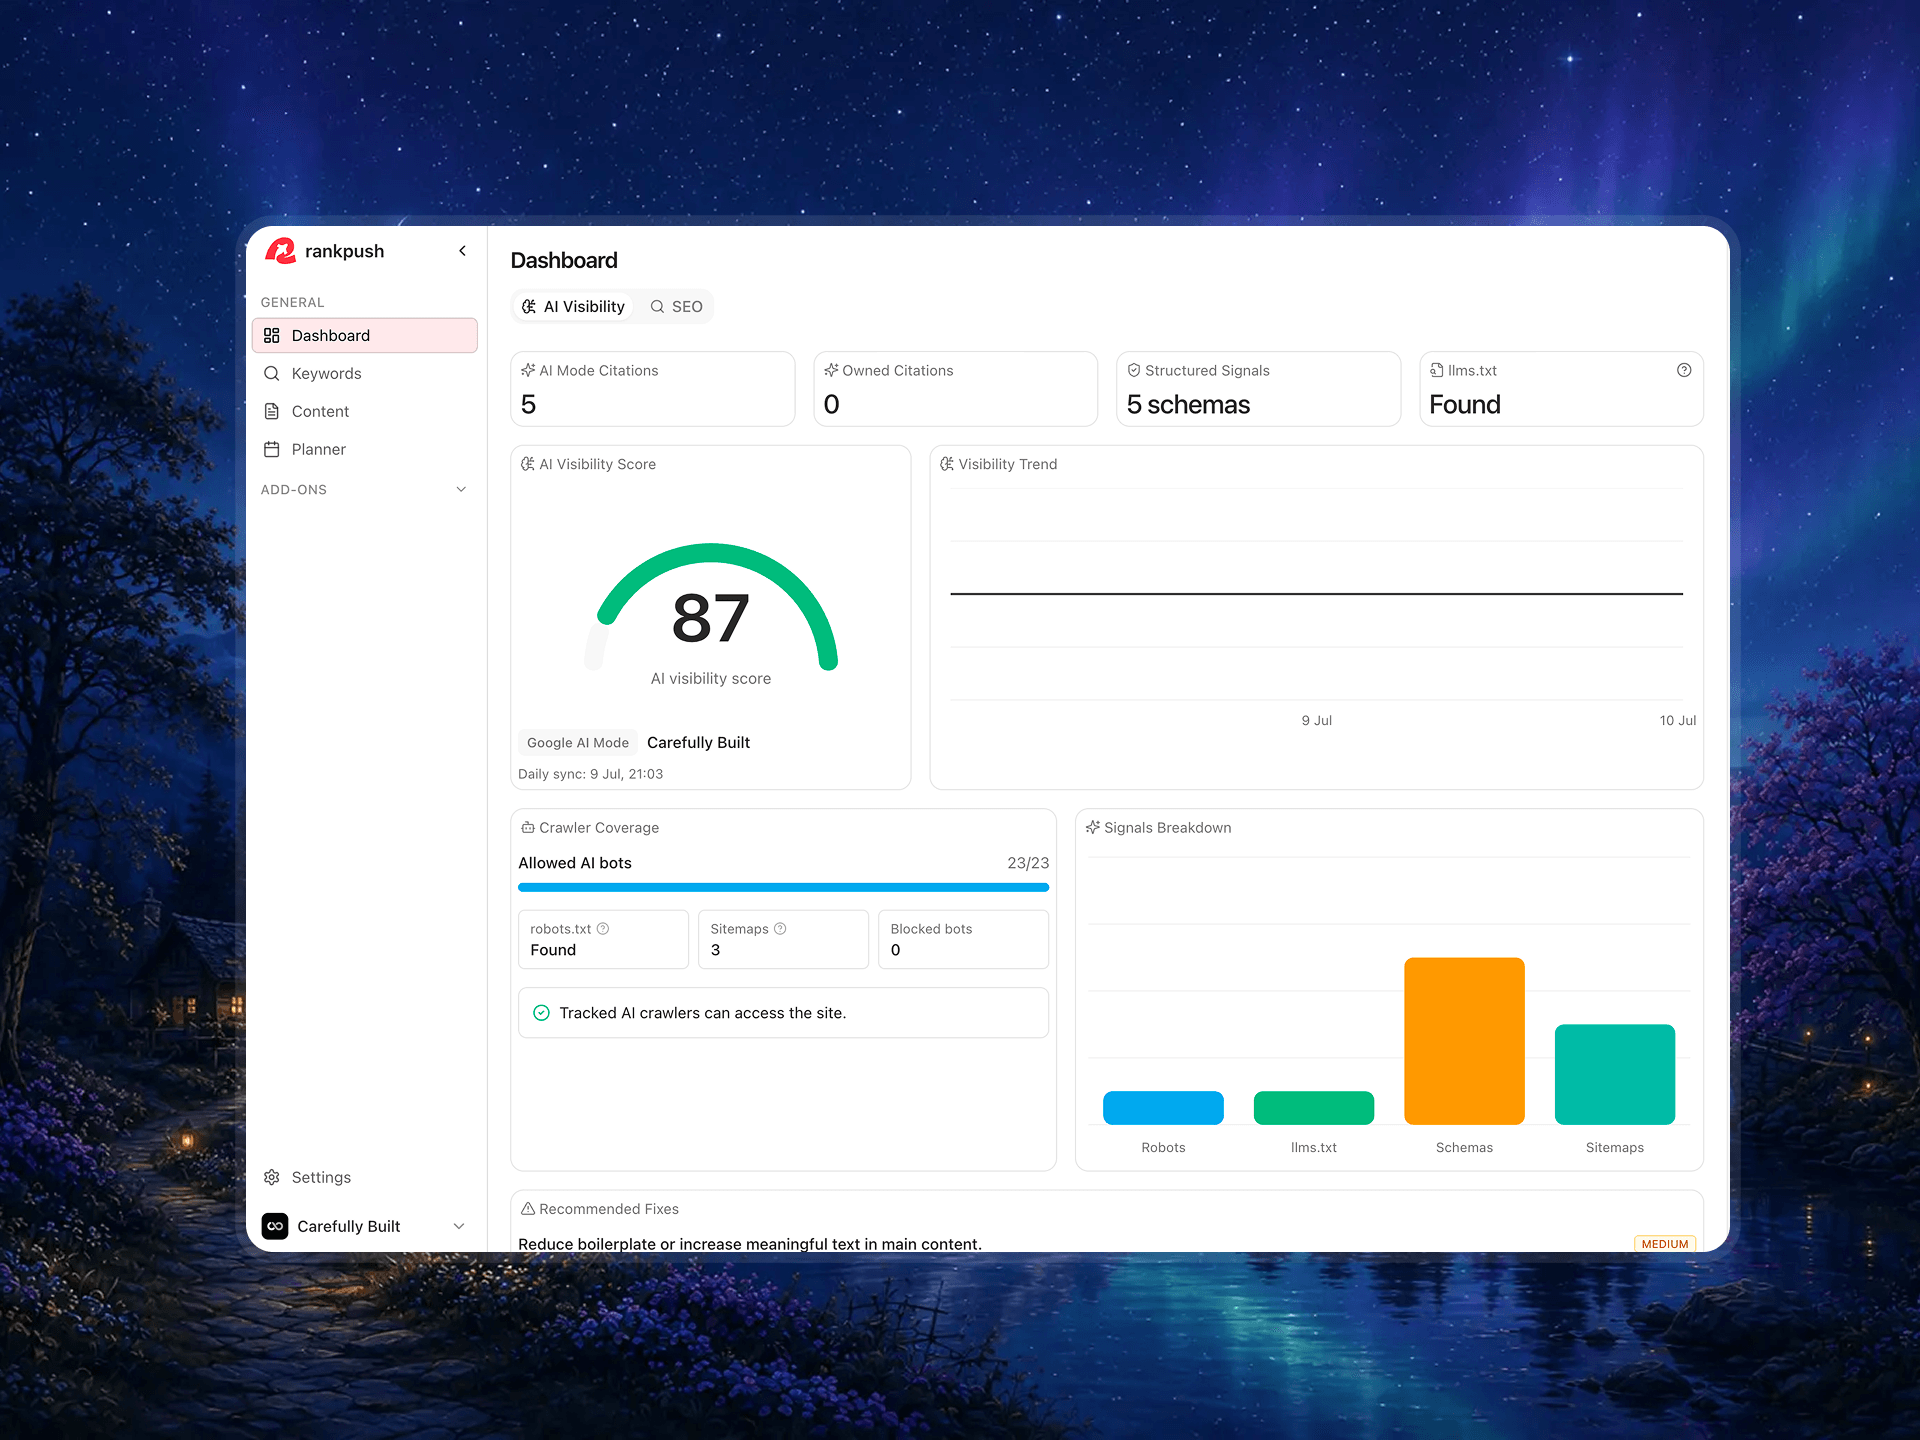
Task: Open the AI Mode Citations card
Action: click(653, 389)
